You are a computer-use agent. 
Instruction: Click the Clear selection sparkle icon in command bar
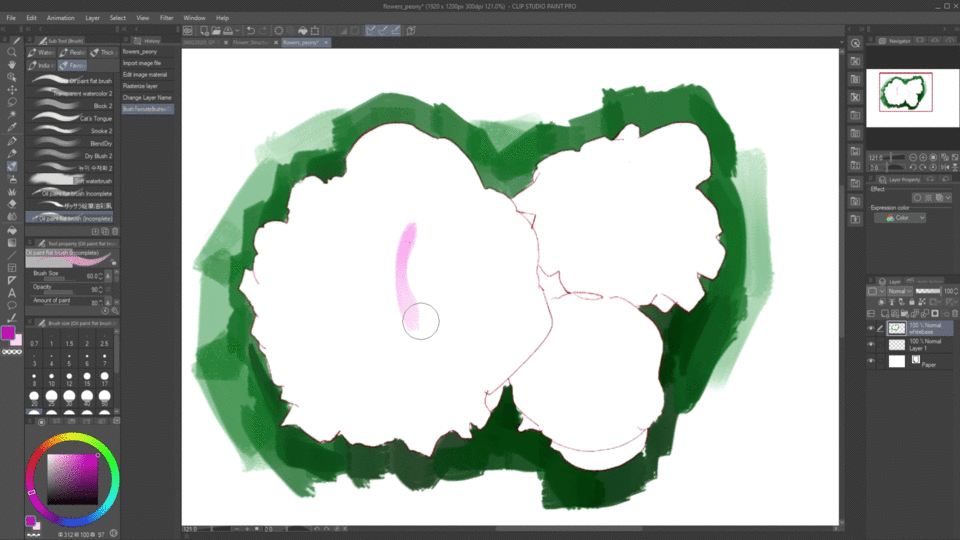[x=279, y=30]
